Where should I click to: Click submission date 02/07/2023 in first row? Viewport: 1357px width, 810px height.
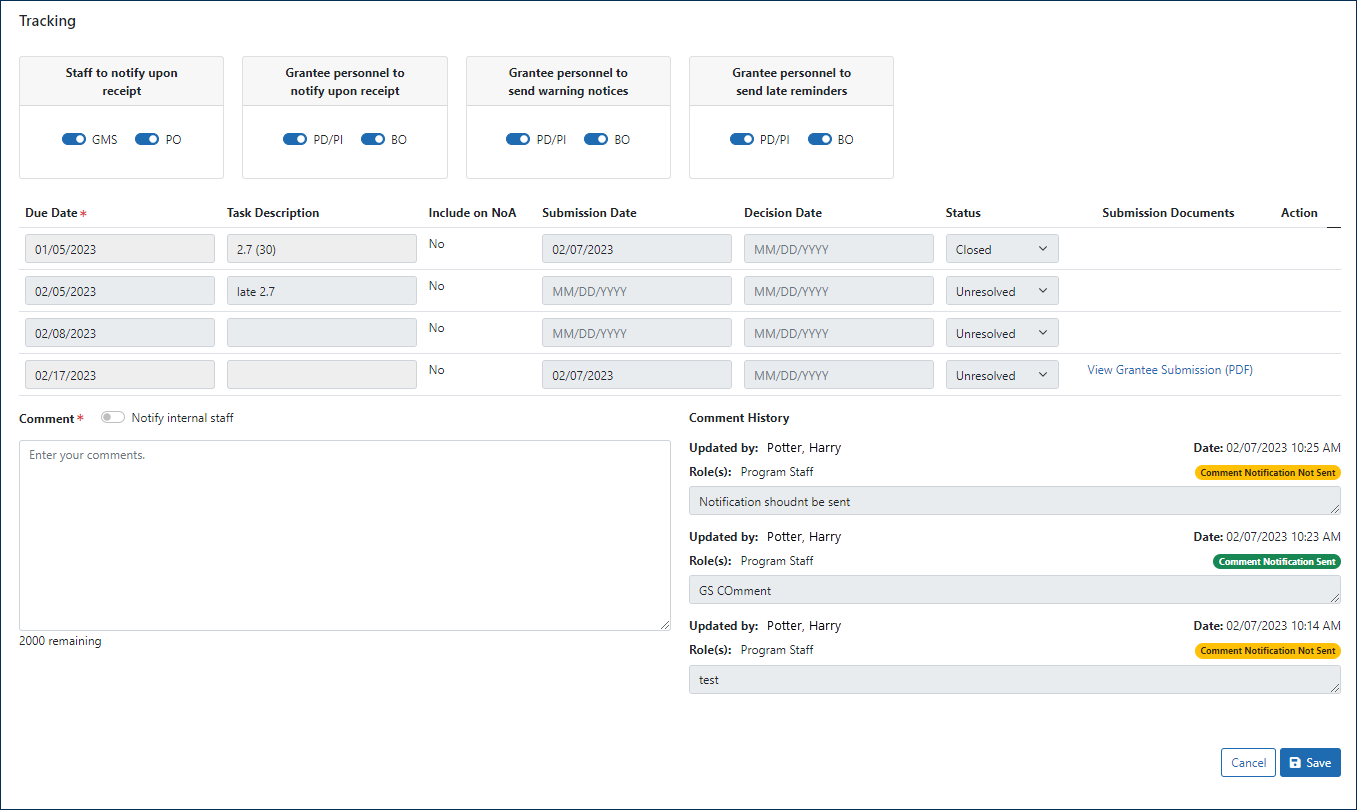point(637,249)
